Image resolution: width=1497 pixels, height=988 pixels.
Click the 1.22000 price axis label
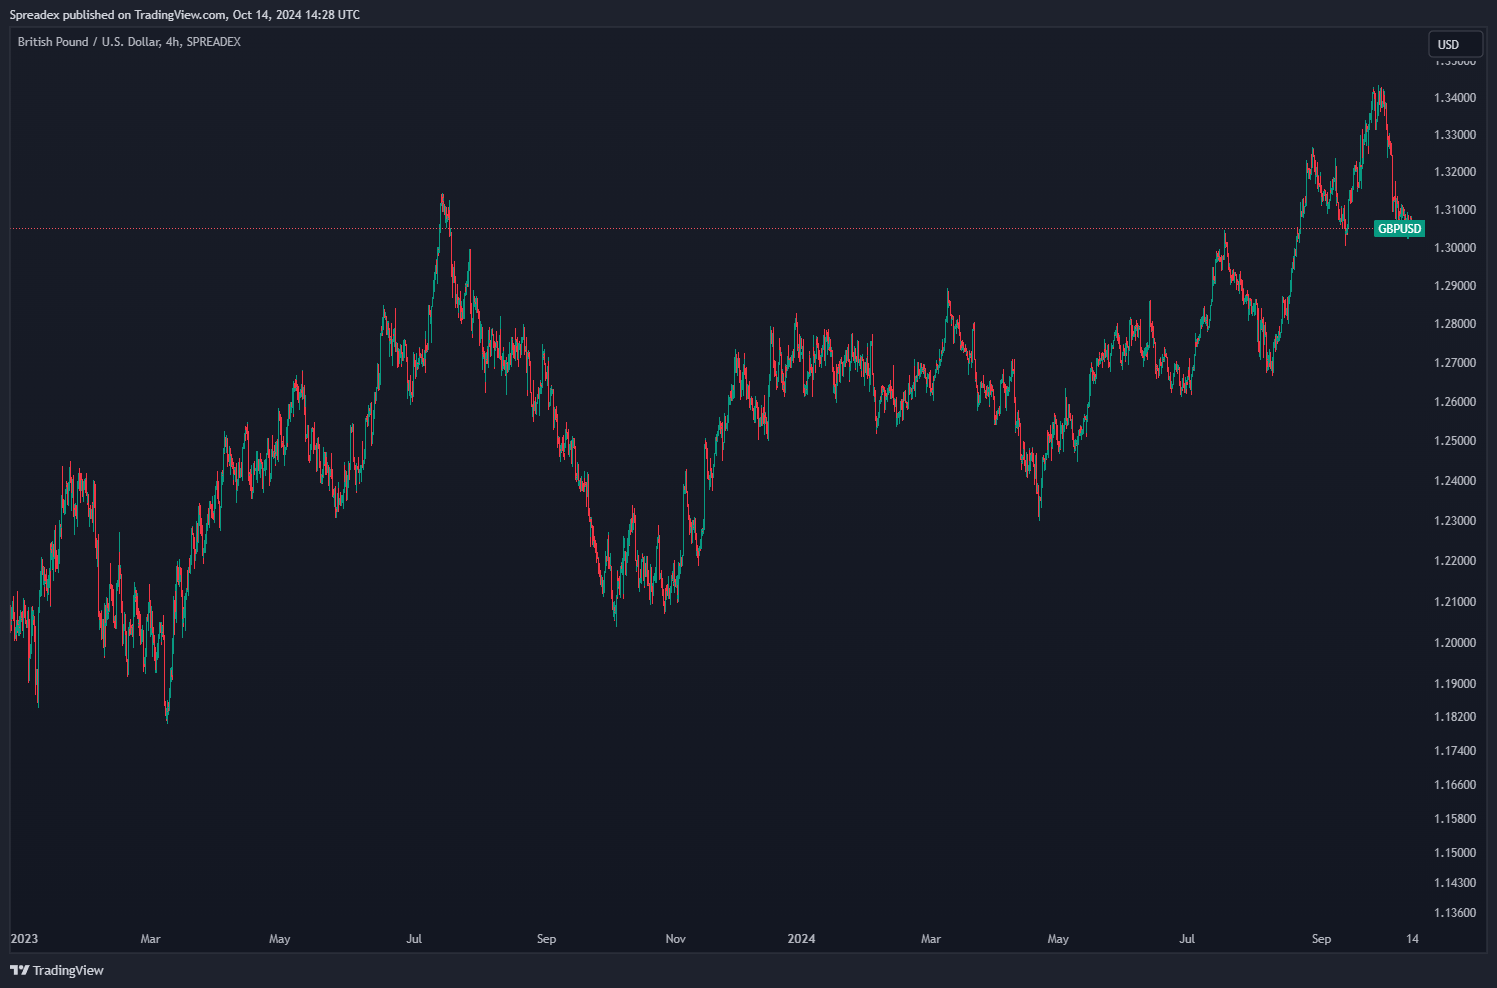pyautogui.click(x=1455, y=561)
